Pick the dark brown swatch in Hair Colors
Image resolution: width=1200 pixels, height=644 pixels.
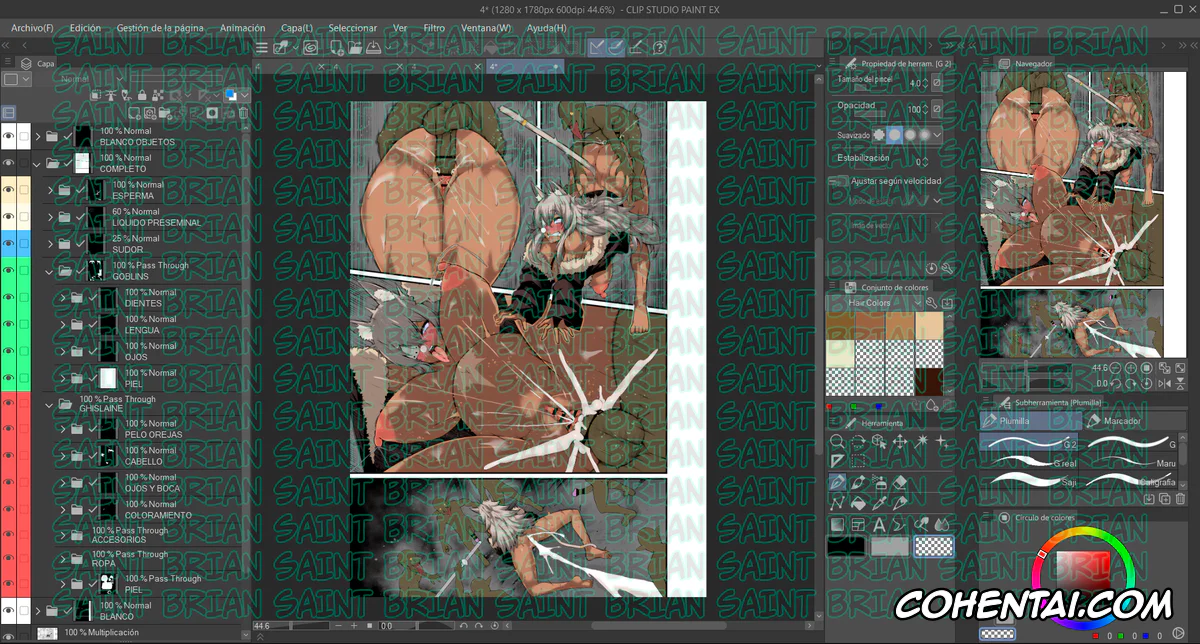tap(929, 381)
